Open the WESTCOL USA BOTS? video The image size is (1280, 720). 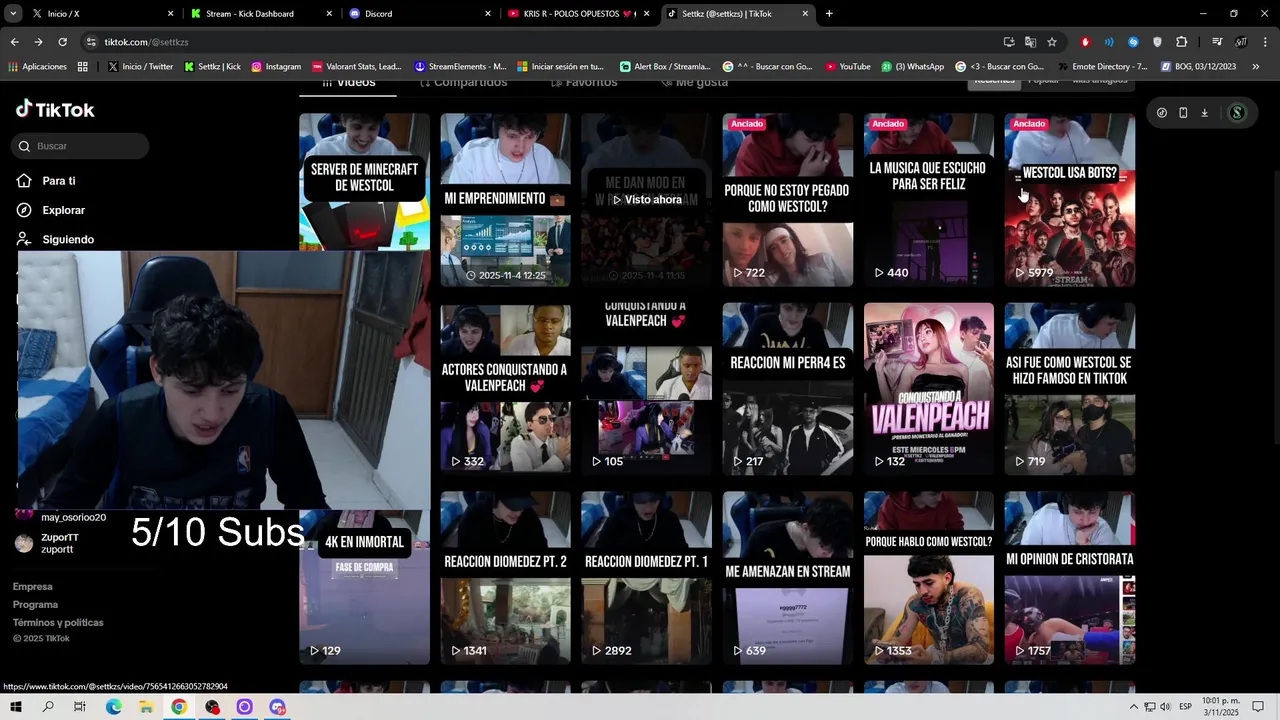[x=1070, y=200]
